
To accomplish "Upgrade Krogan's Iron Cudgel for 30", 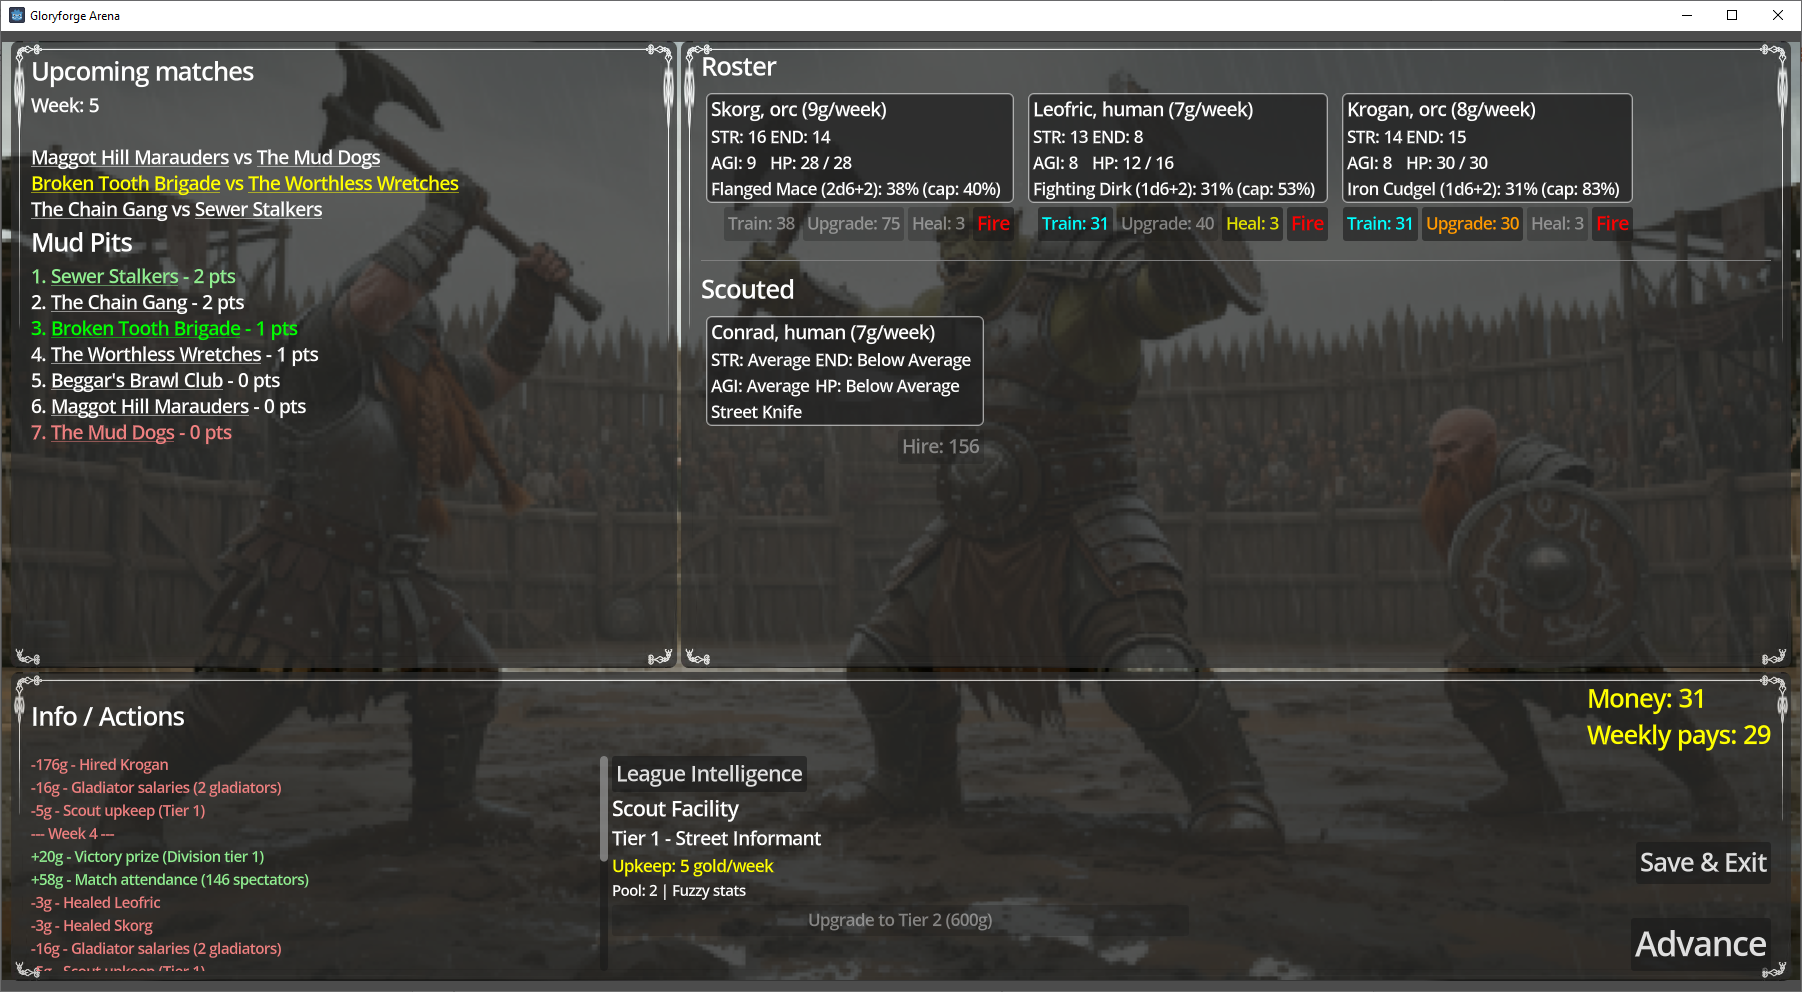I will 1472,224.
